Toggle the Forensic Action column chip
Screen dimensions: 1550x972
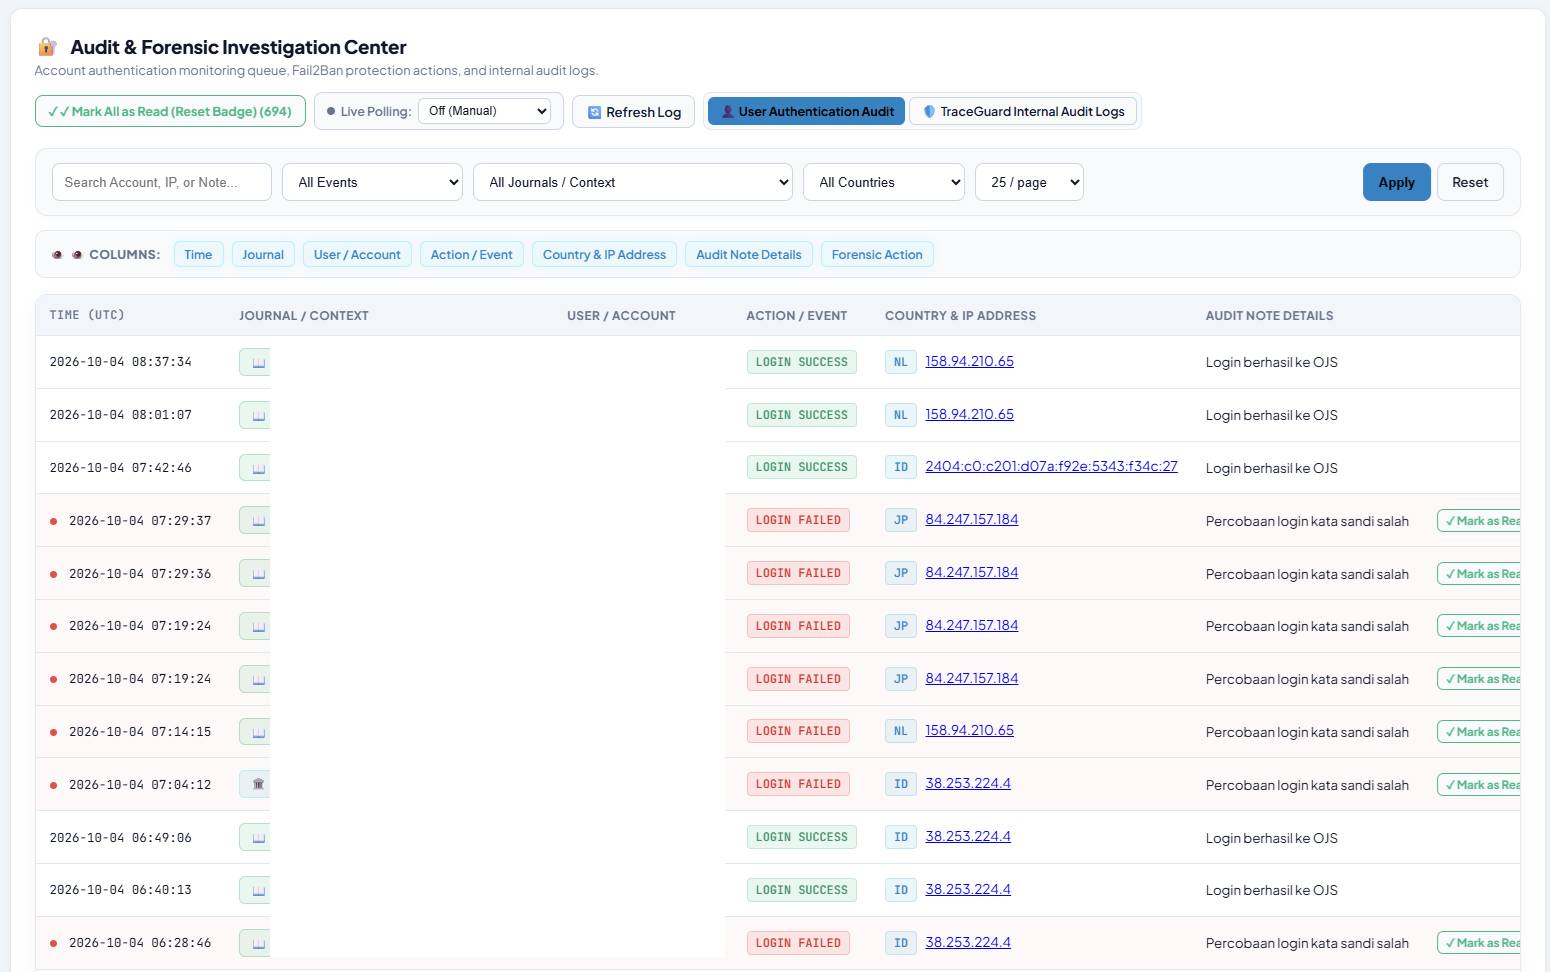pyautogui.click(x=877, y=255)
